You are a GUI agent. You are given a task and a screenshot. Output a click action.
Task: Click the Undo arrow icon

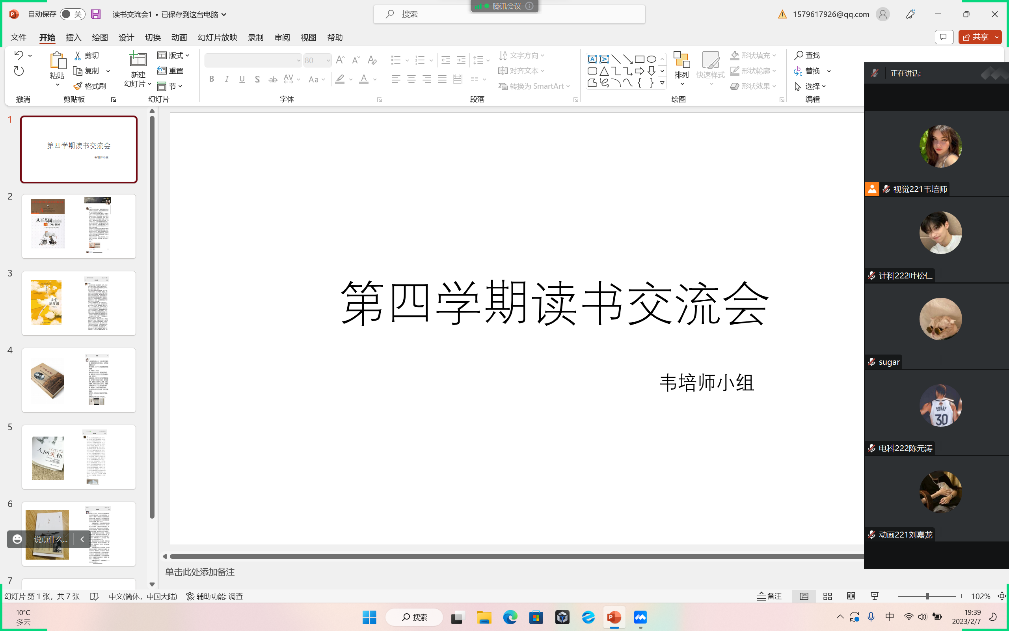(19, 56)
